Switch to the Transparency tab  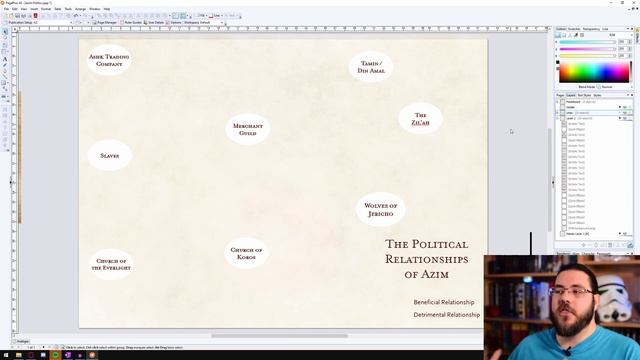591,29
